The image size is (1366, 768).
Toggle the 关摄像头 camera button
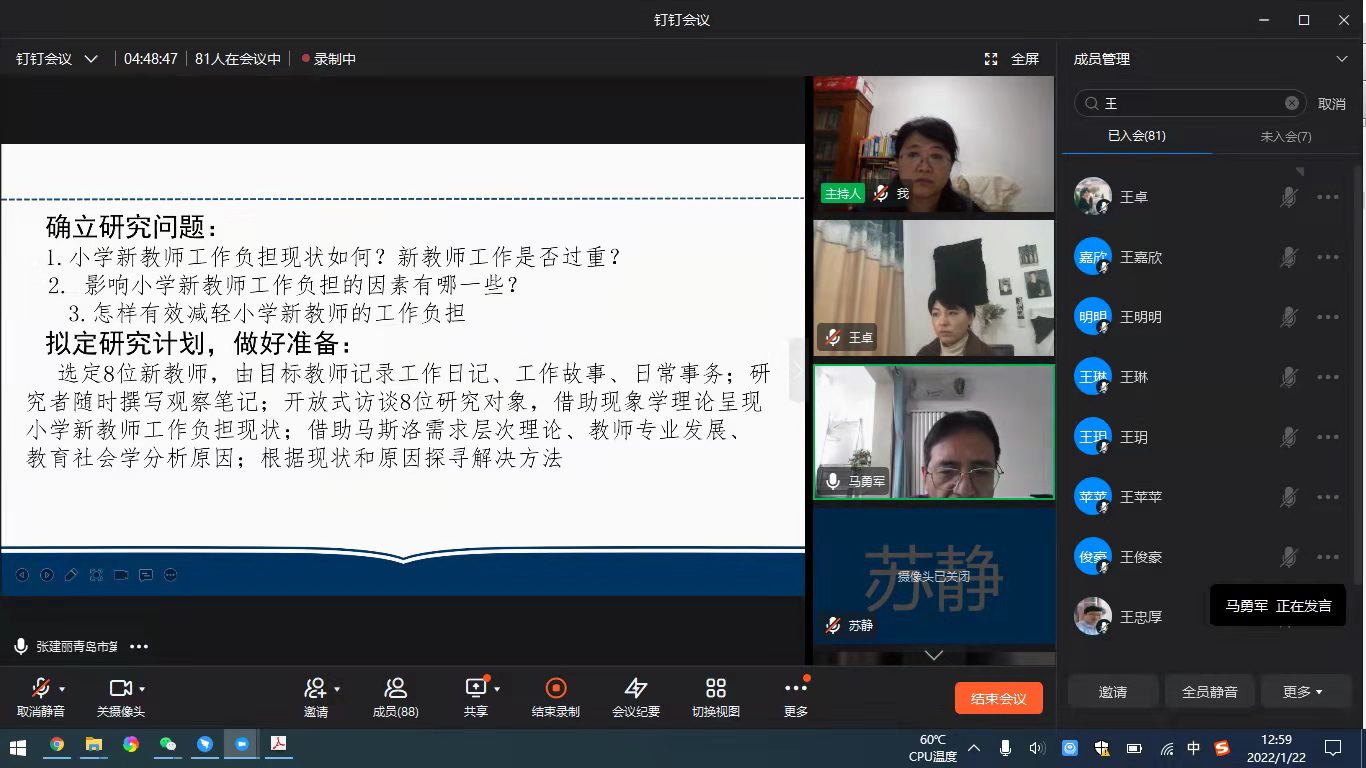[120, 689]
